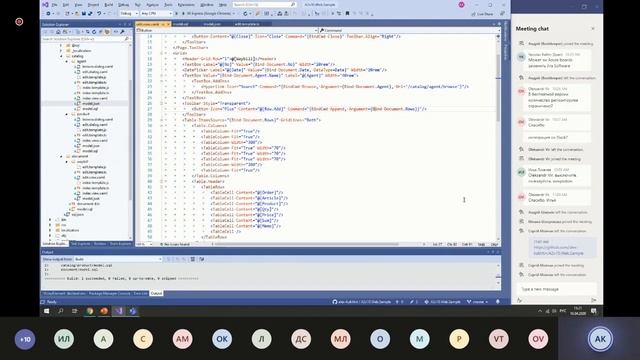
Task: Open the Package Manager Console tab
Action: (x=109, y=293)
